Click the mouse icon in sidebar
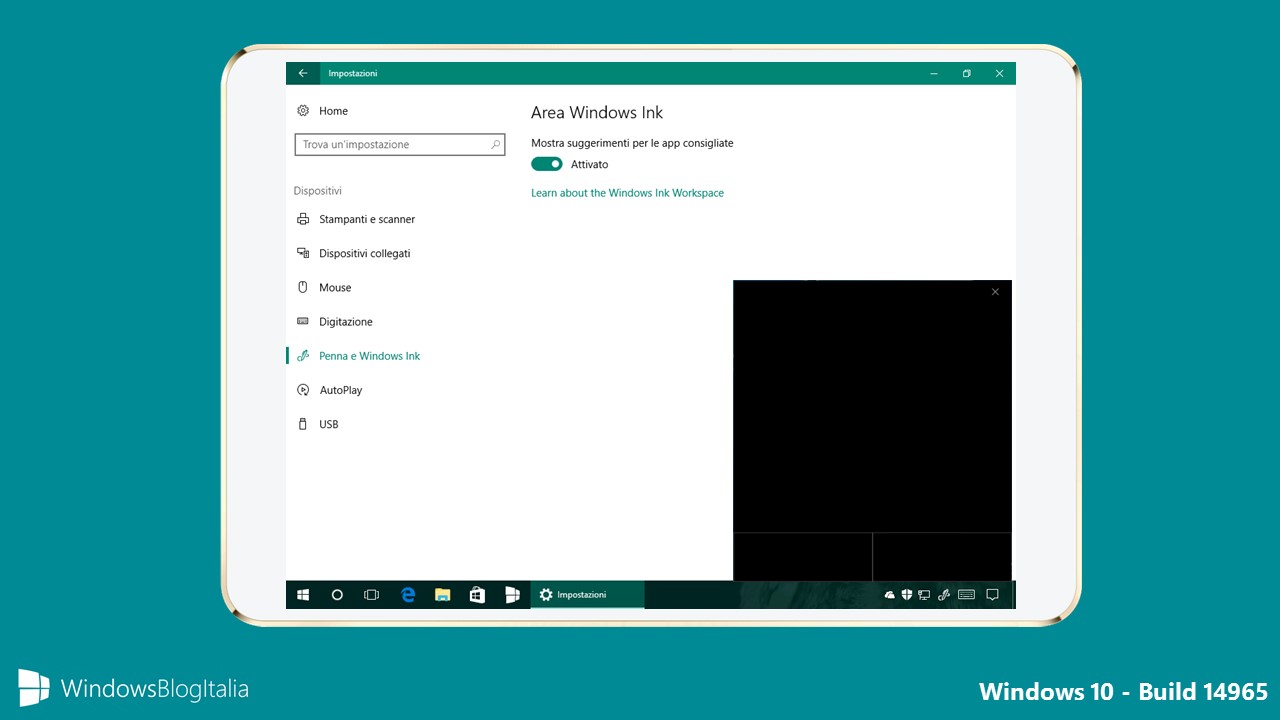1280x720 pixels. tap(303, 287)
